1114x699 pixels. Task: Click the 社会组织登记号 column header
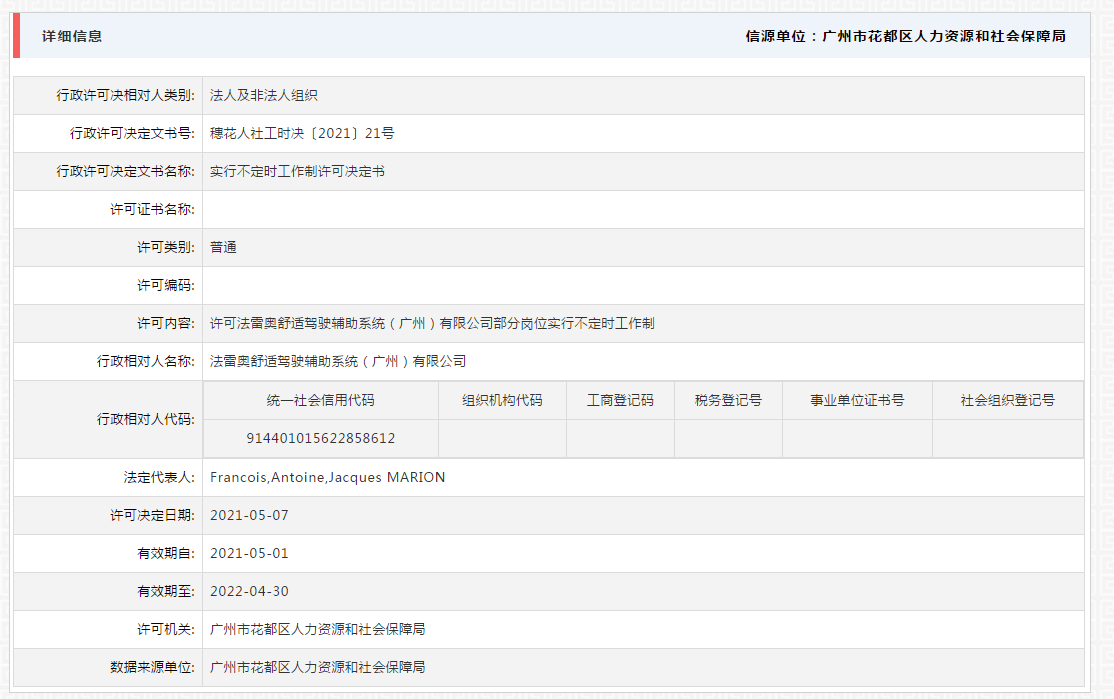(1008, 401)
